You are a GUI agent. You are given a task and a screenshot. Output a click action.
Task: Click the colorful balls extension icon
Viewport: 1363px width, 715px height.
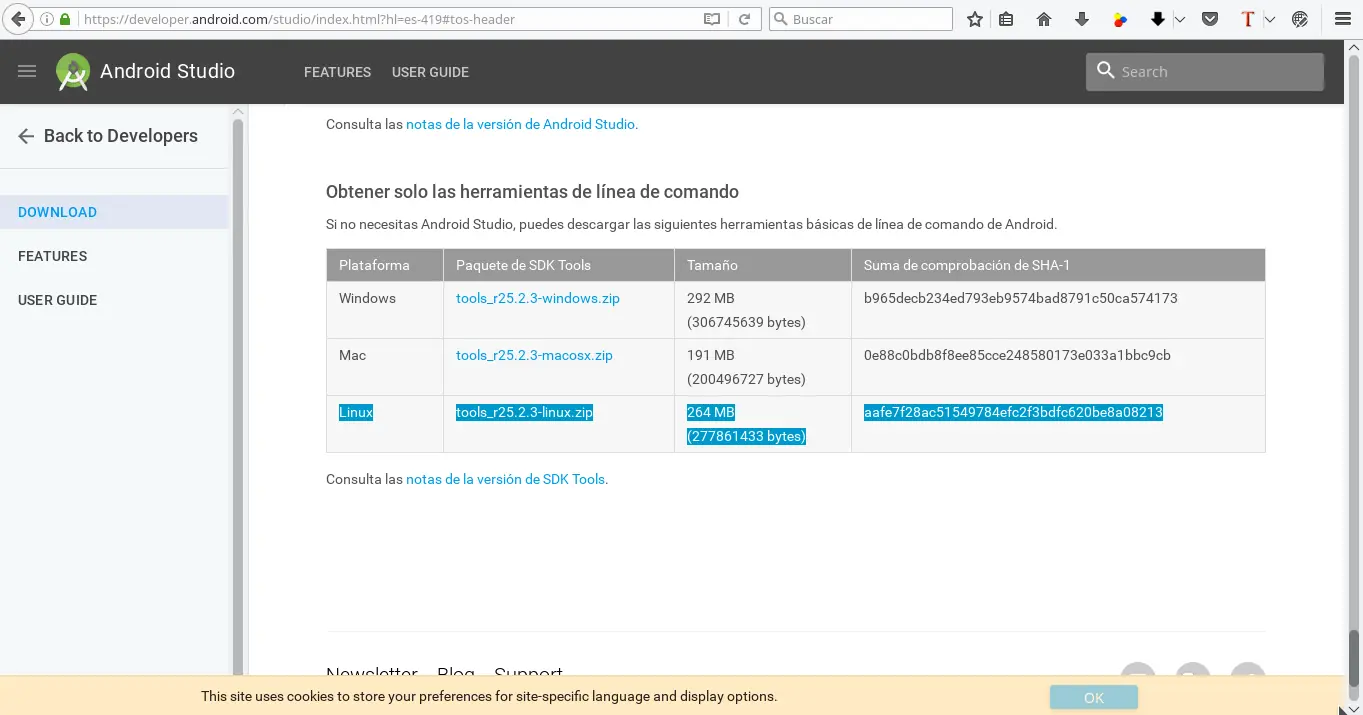[x=1120, y=19]
